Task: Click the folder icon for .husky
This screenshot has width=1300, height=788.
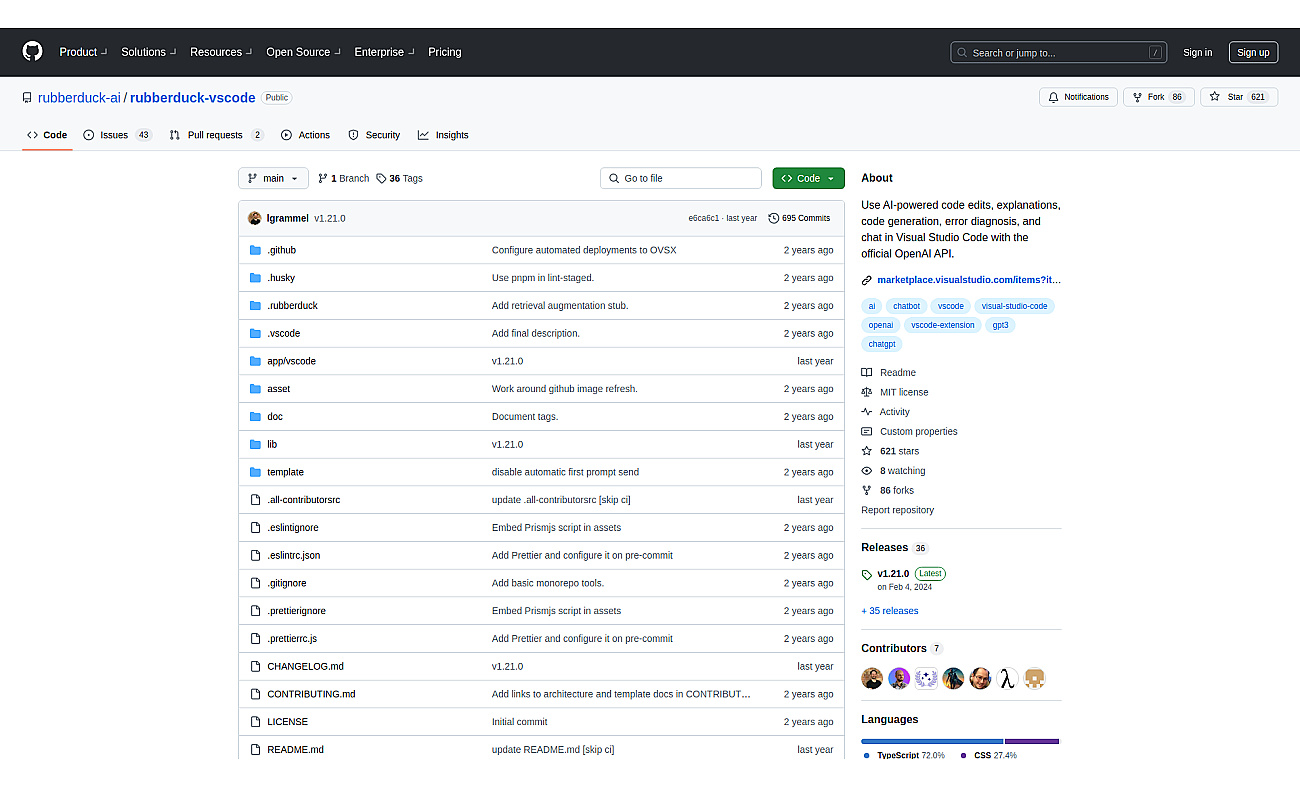Action: coord(256,278)
